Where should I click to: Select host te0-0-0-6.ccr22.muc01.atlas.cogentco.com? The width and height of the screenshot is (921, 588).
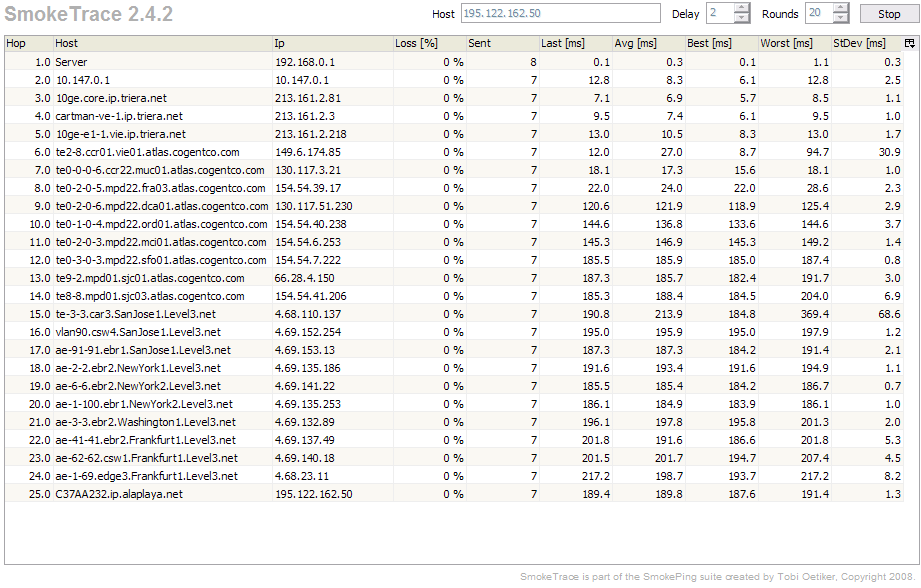(x=160, y=170)
